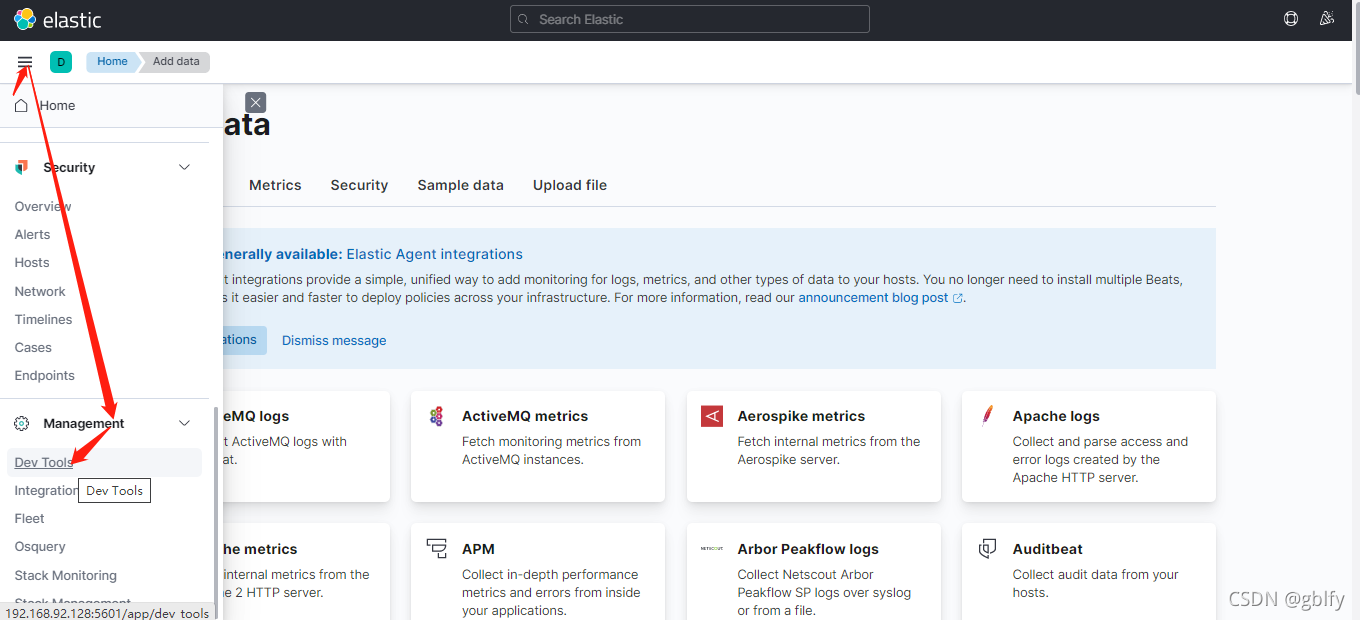
Task: Open the Arbor Peakflow logs card
Action: (x=814, y=572)
